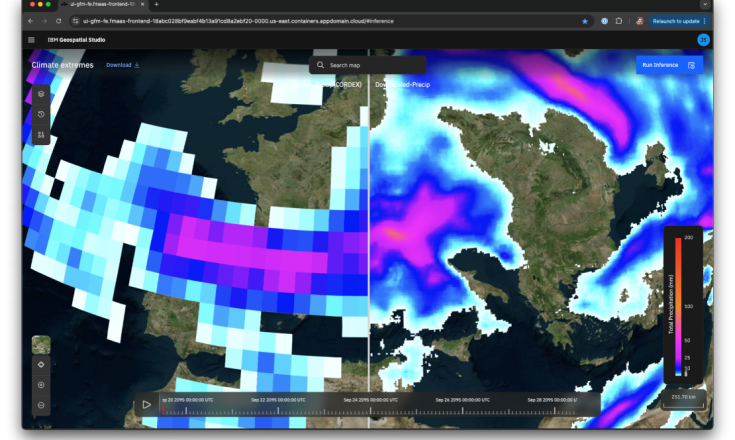The image size is (735, 440).
Task: Open the browser extensions icon
Action: 619,21
